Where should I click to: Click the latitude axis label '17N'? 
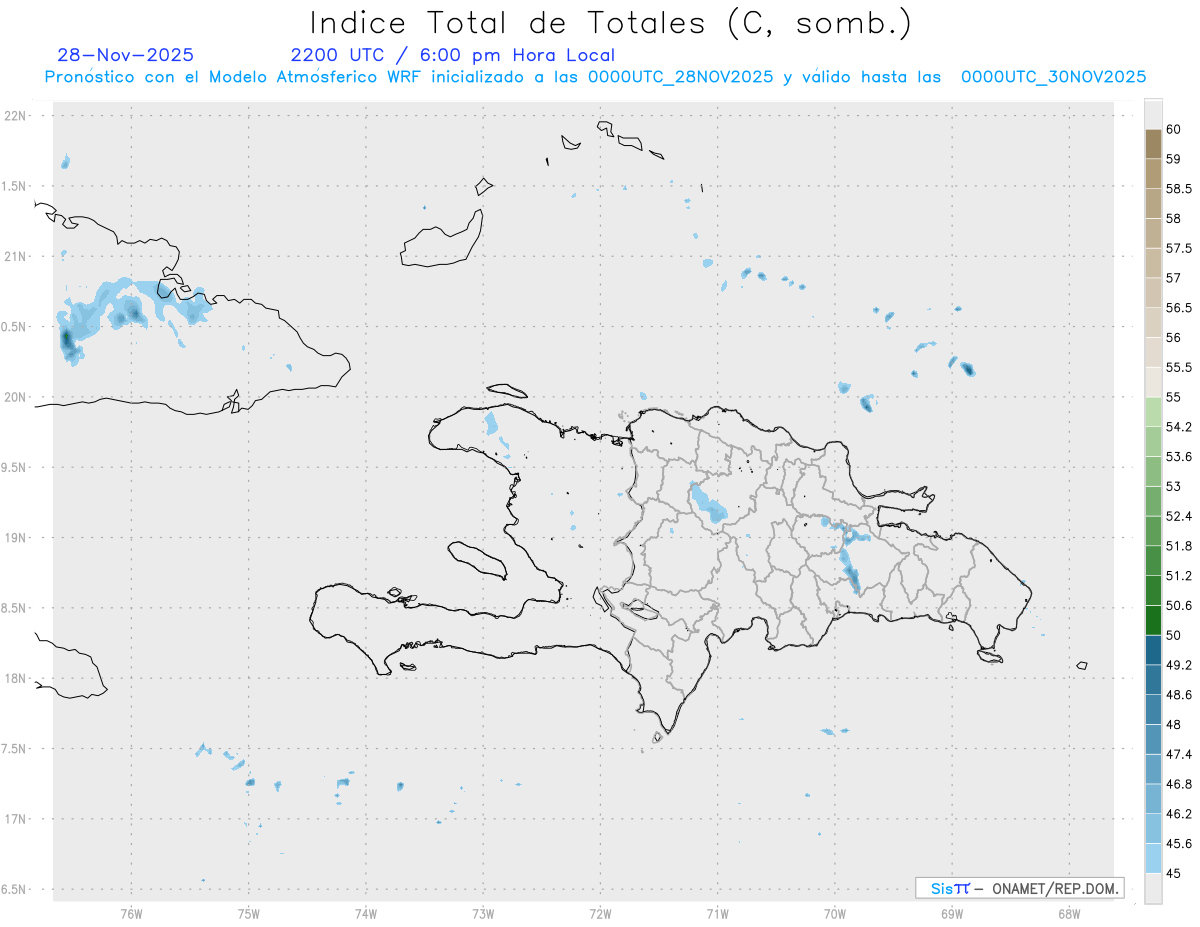(15, 819)
